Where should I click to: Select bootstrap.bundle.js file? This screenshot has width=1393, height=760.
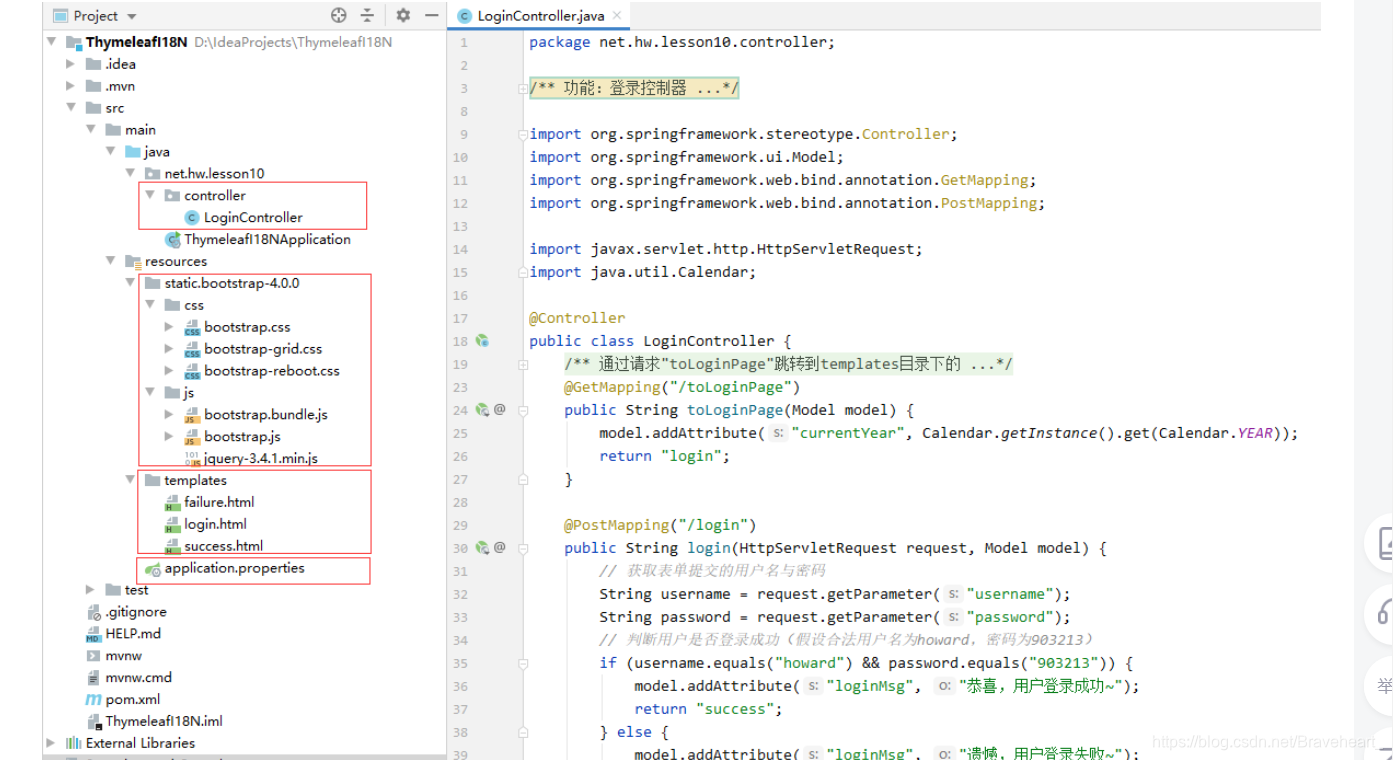pyautogui.click(x=256, y=415)
